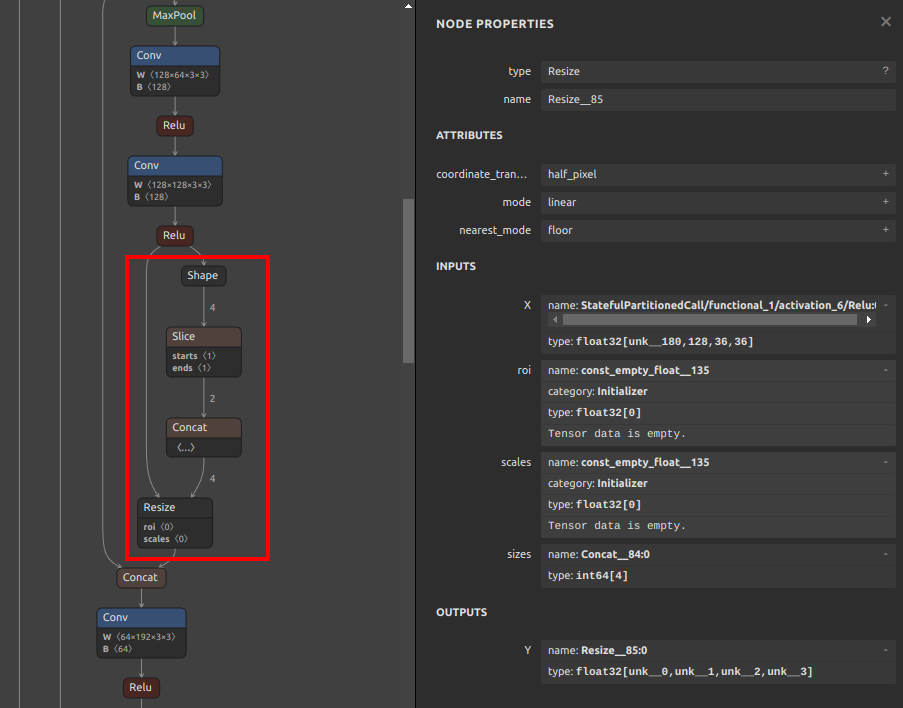Click the output name Resize__85:0
Screen dimensions: 903x708
point(597,650)
